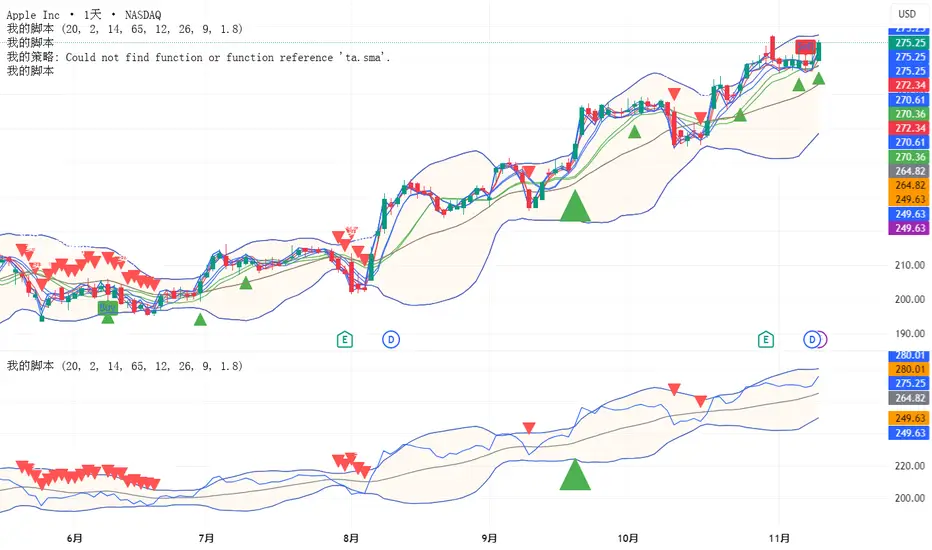Image resolution: width=932 pixels, height=550 pixels.
Task: Click the 6月 time axis label
Action: 75,538
